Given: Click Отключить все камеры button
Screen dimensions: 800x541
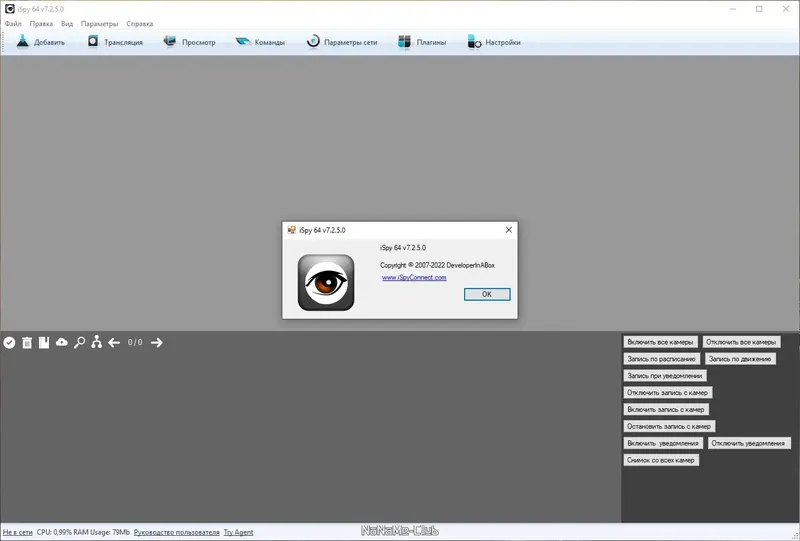Looking at the screenshot, I should (741, 342).
